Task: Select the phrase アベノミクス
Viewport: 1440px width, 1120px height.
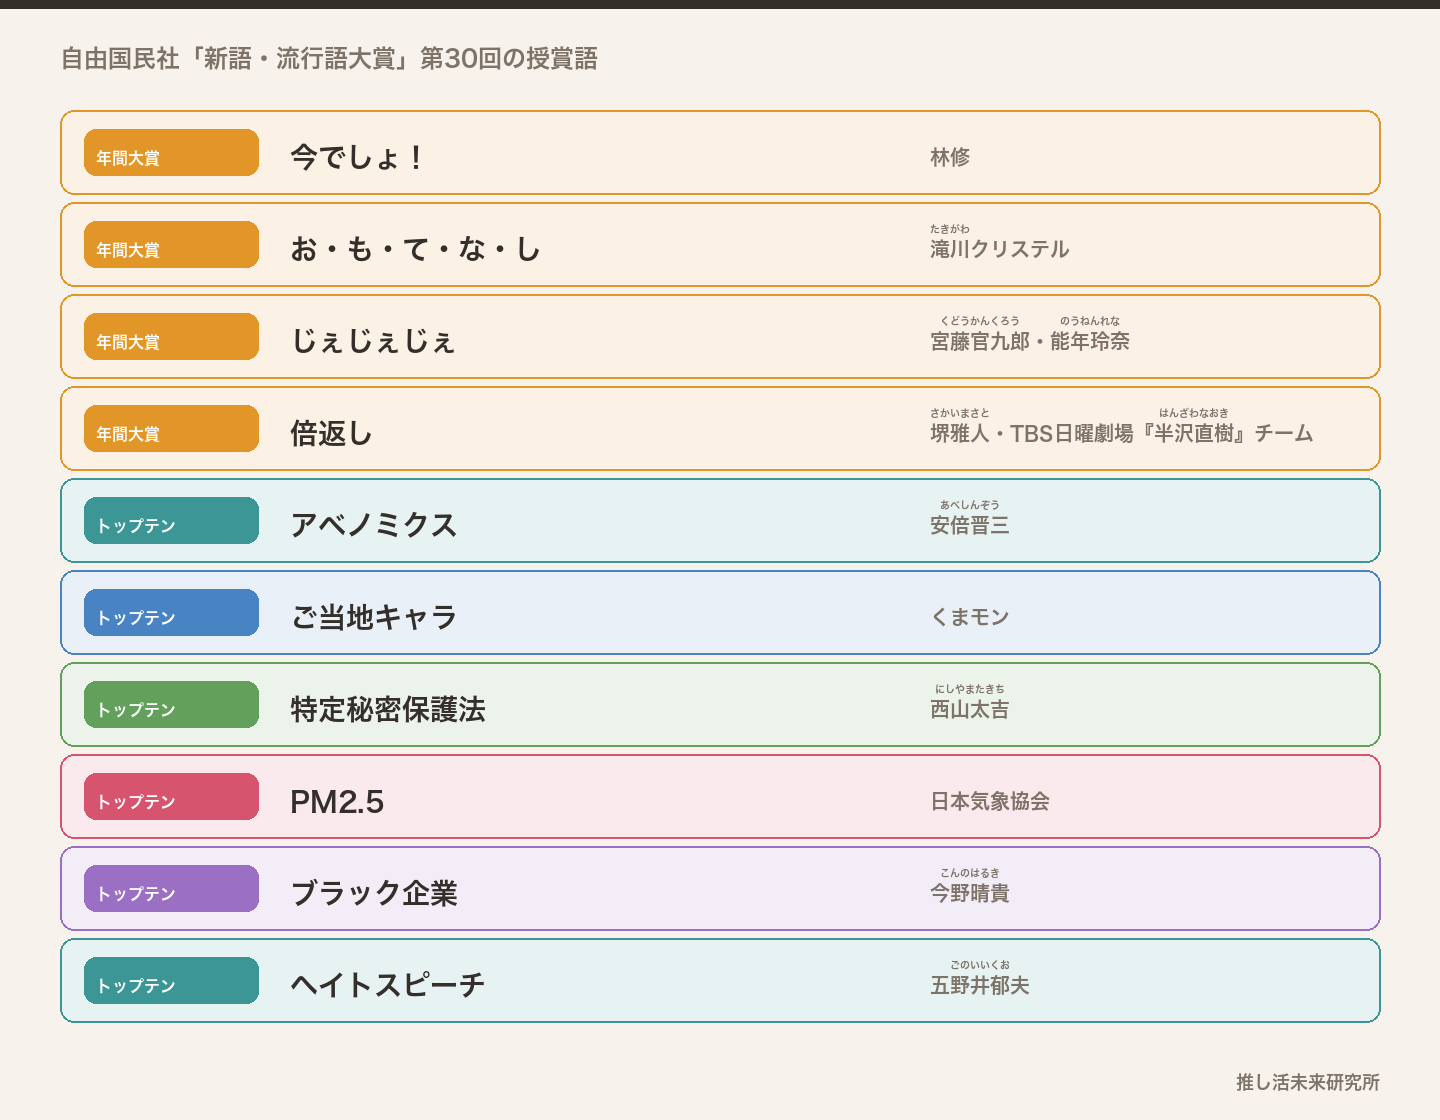Action: [x=374, y=525]
